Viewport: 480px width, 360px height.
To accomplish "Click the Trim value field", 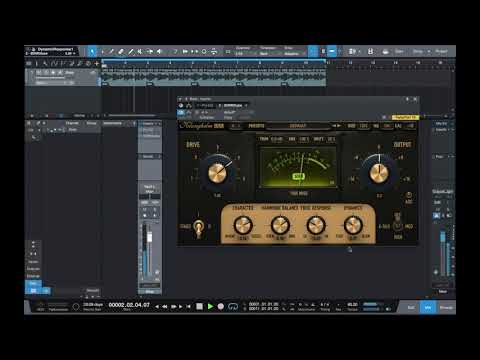I will pyautogui.click(x=277, y=139).
